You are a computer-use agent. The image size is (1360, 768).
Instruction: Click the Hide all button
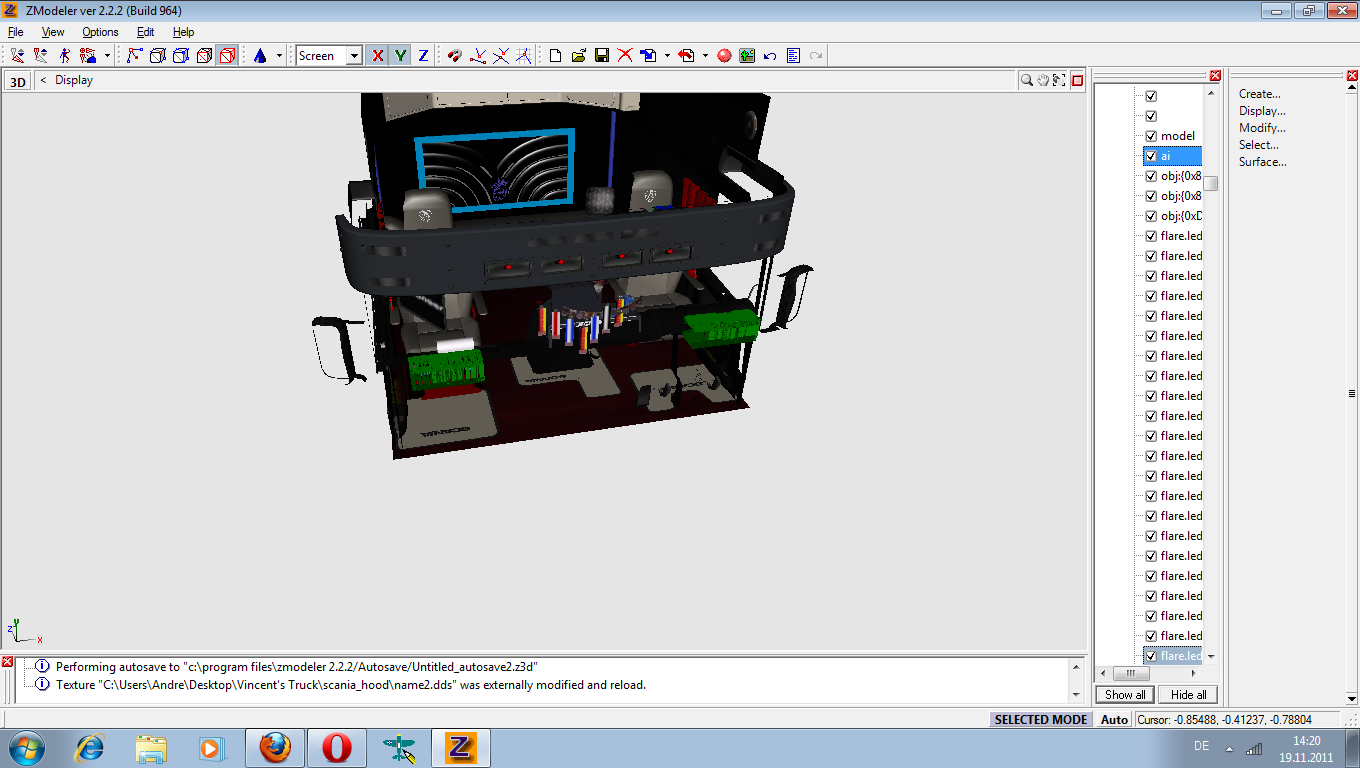point(1188,695)
